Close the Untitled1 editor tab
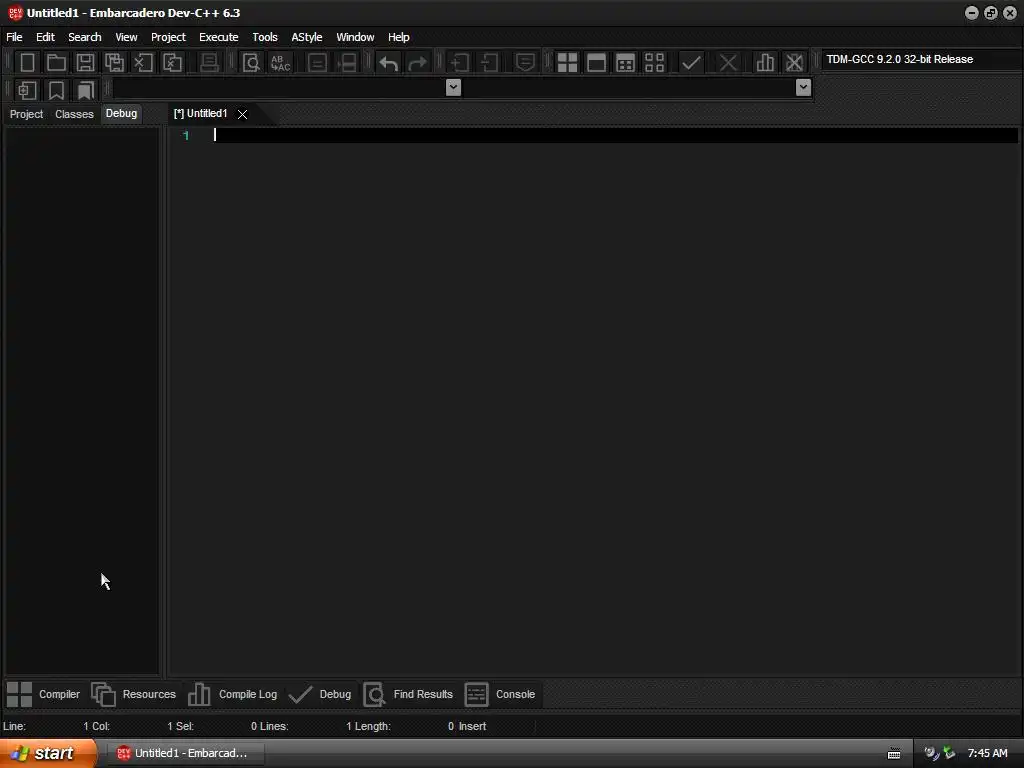Screen dimensions: 1024x768 click(x=242, y=114)
